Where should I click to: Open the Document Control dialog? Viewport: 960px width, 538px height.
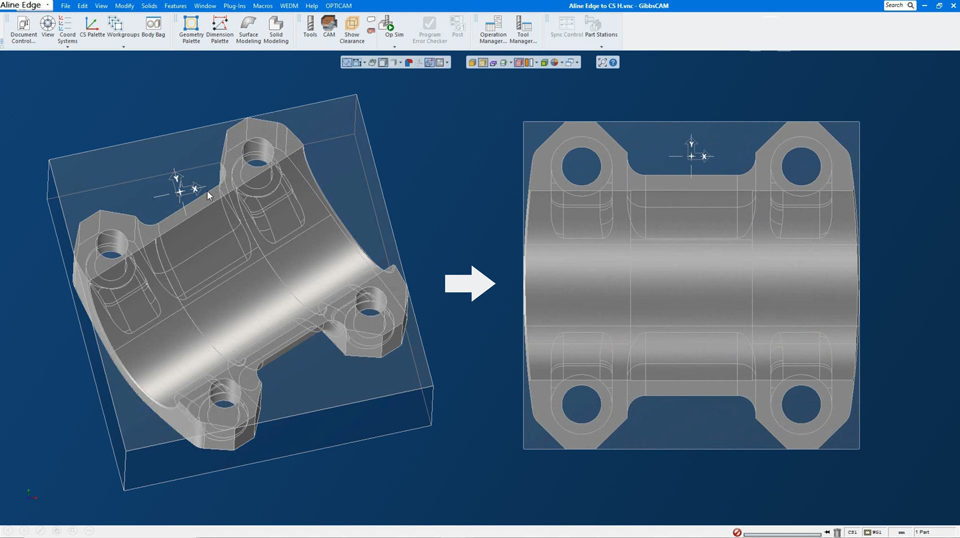point(23,28)
